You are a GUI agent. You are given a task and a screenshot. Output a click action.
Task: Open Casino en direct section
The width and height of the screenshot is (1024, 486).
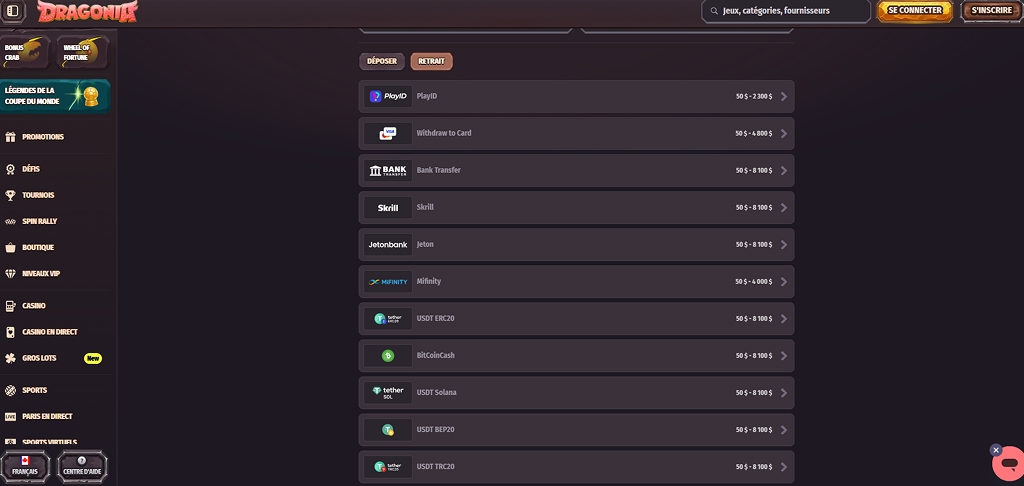click(50, 332)
